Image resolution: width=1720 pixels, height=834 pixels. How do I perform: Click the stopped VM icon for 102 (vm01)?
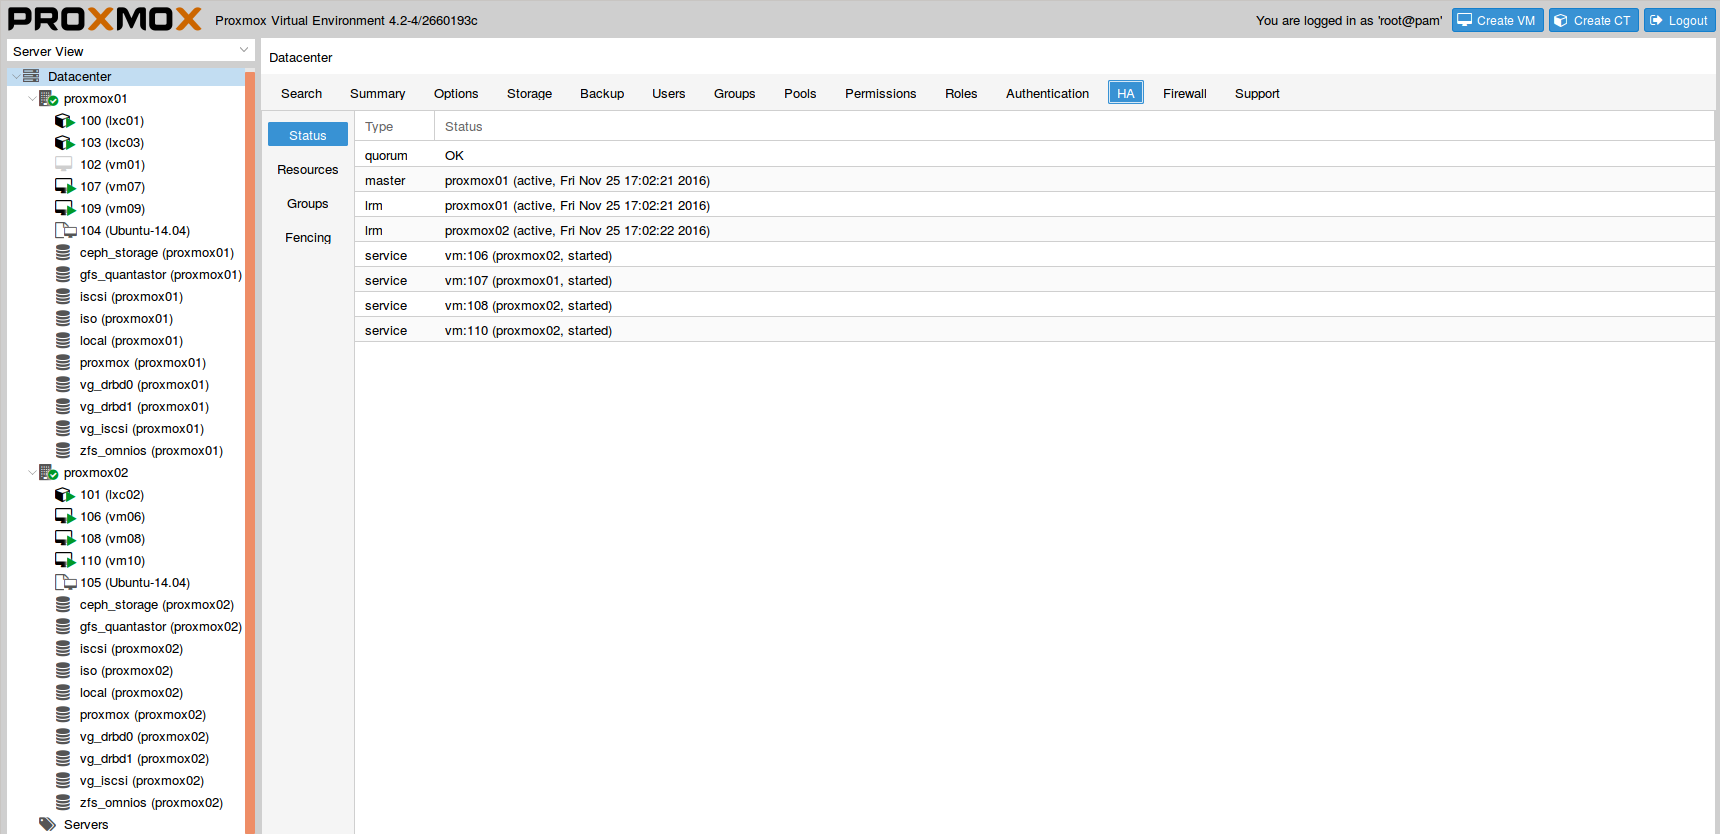click(64, 165)
